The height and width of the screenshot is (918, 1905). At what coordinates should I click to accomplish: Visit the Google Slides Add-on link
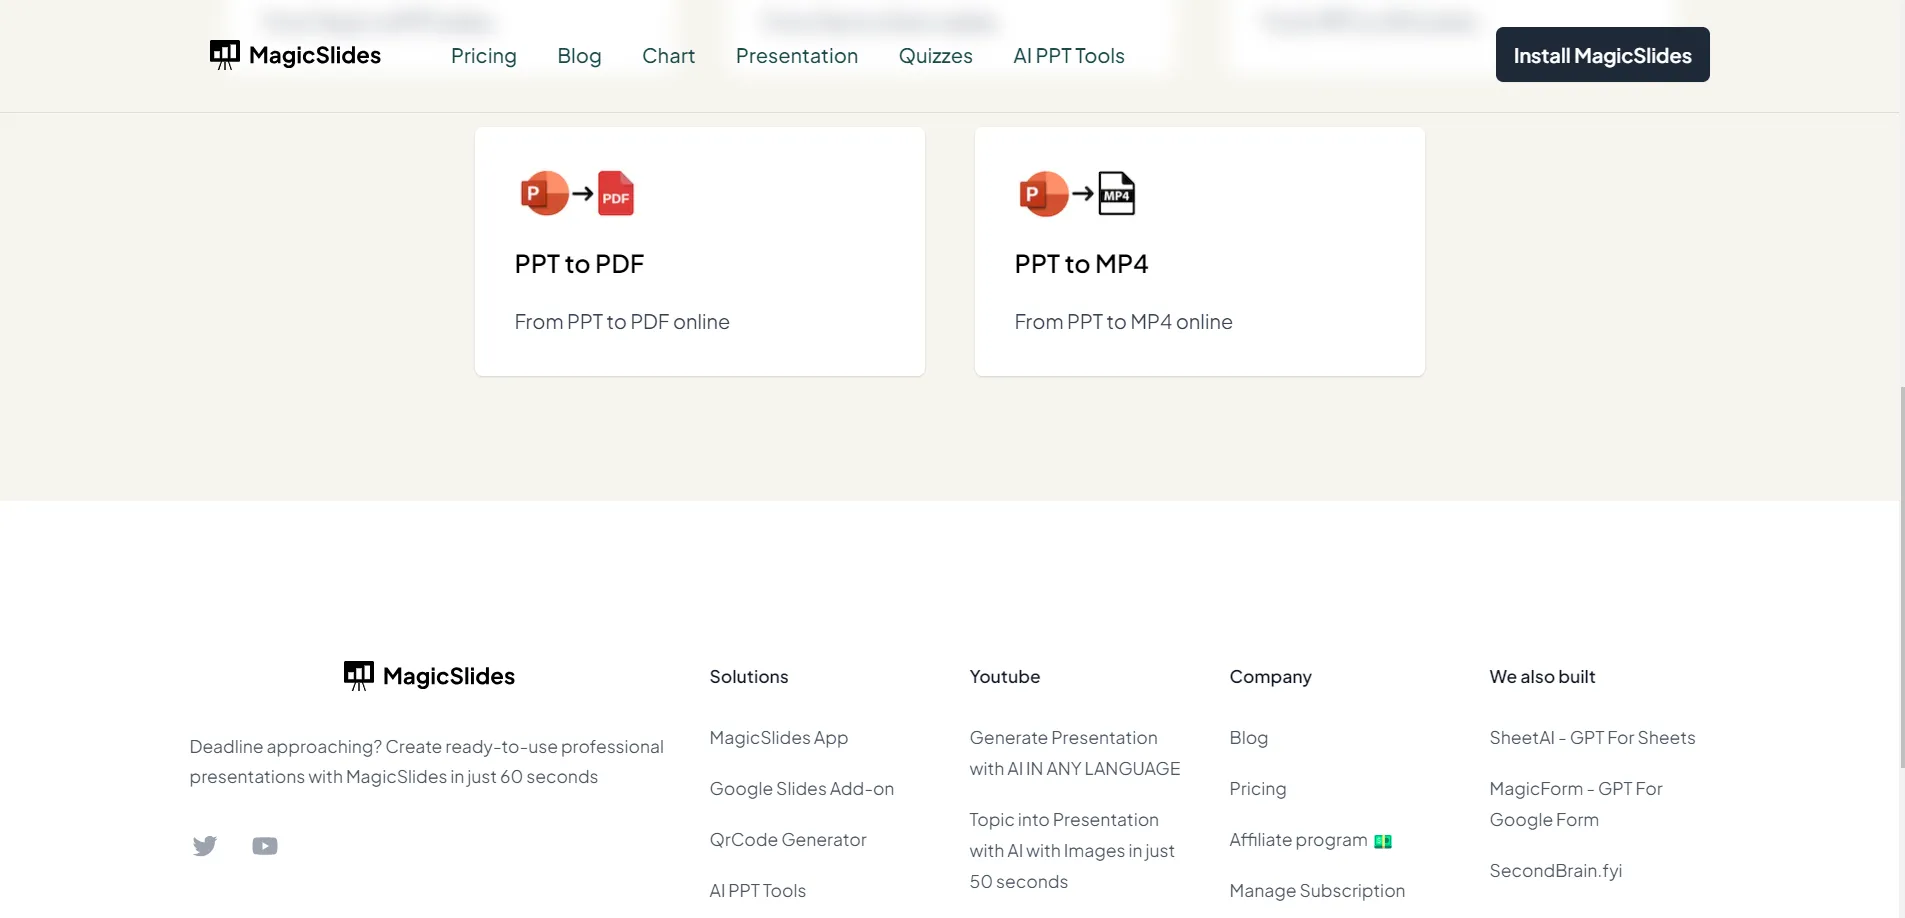coord(801,789)
